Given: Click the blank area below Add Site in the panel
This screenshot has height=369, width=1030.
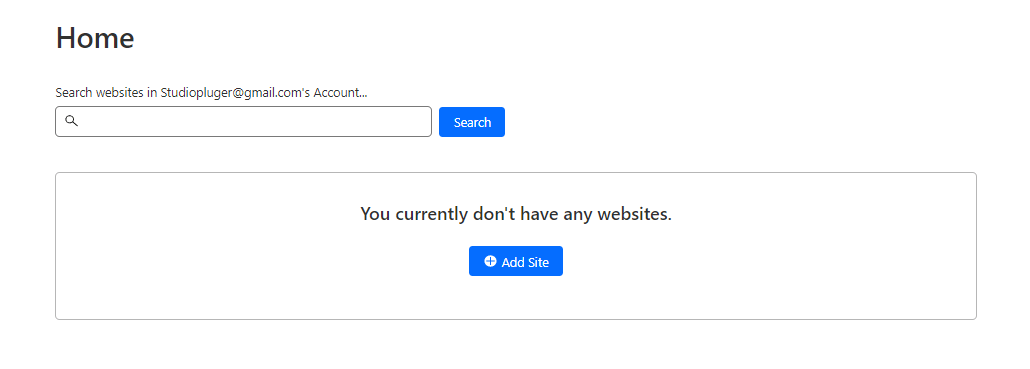Looking at the screenshot, I should click(x=516, y=297).
